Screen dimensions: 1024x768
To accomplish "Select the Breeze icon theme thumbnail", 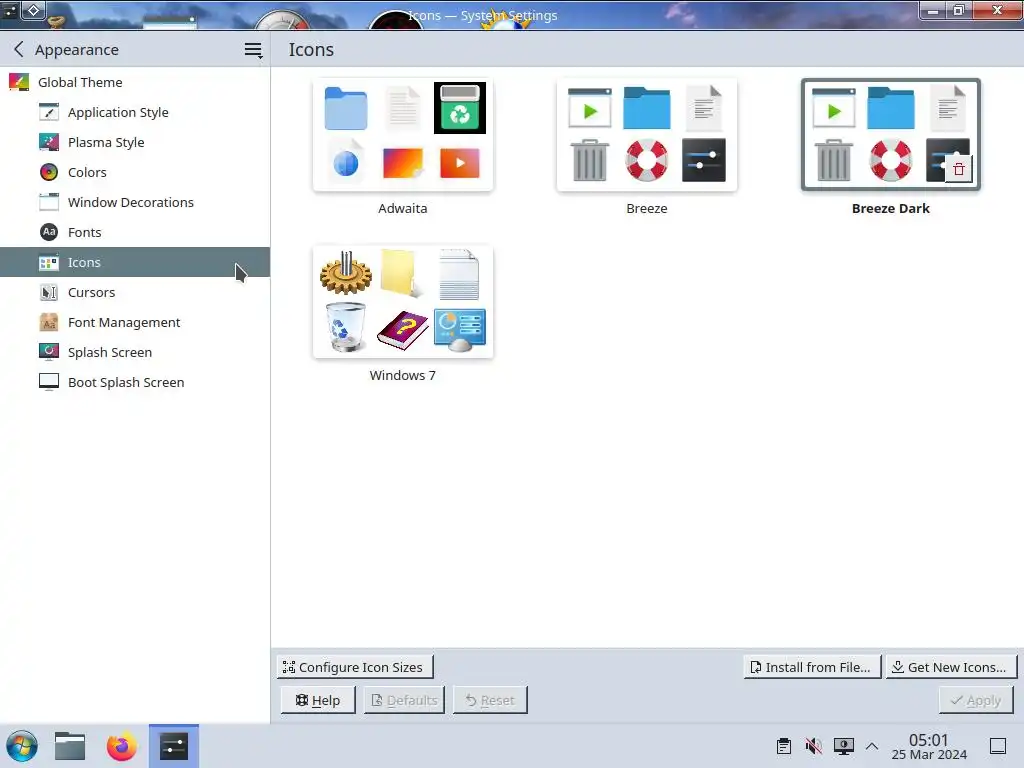I will (647, 135).
